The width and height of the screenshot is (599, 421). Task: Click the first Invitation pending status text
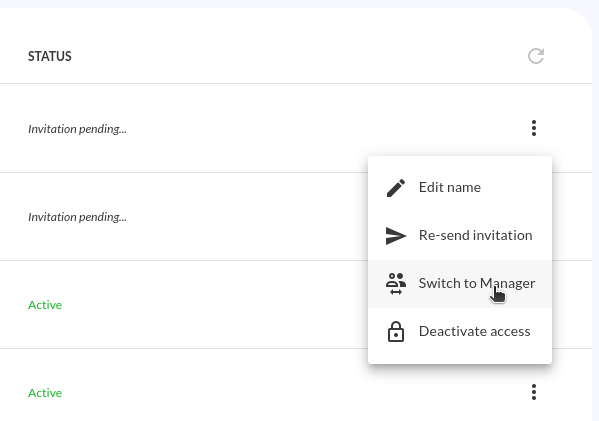point(77,129)
